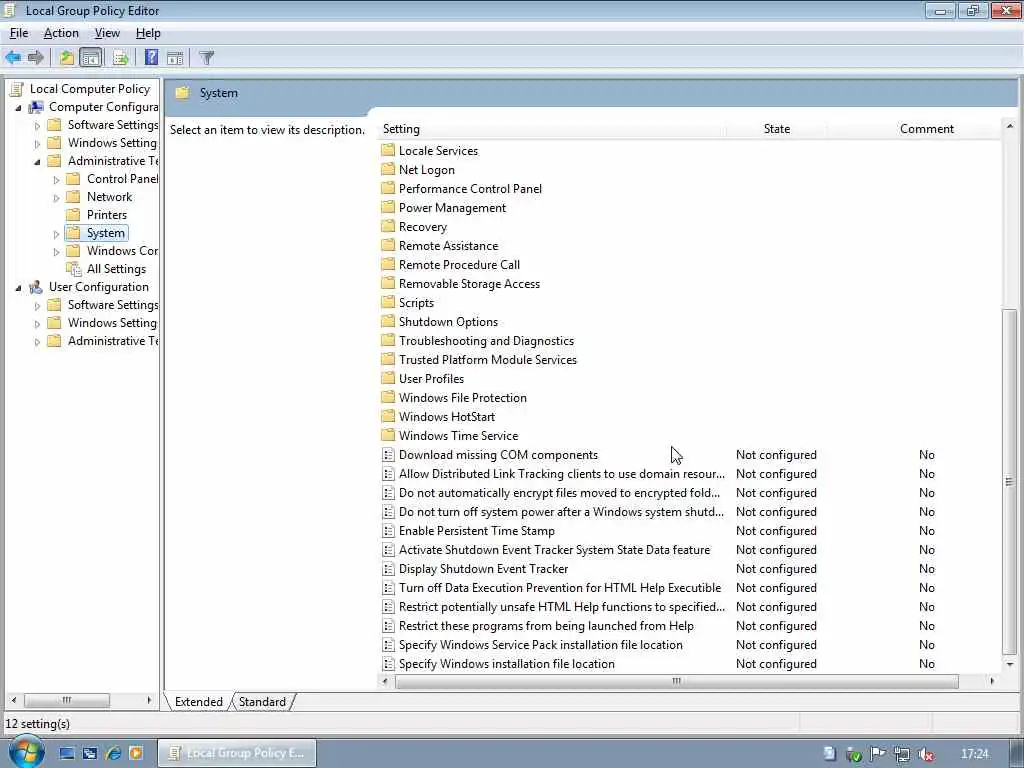Toggle Show/Hide Action Pane toolbar icon
The height and width of the screenshot is (768, 1024).
click(175, 57)
